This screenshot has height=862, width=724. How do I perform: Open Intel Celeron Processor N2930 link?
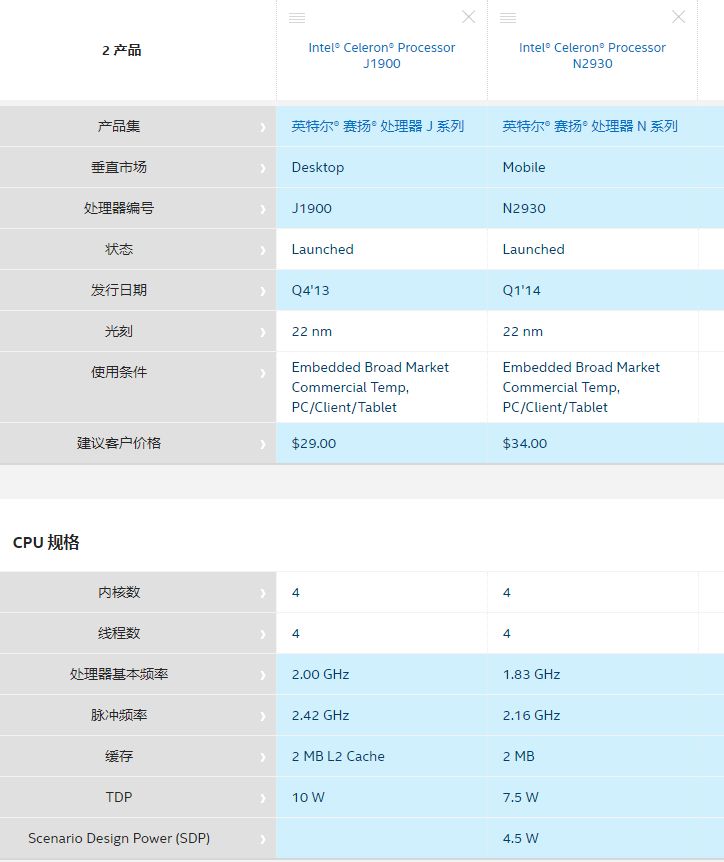(x=592, y=56)
